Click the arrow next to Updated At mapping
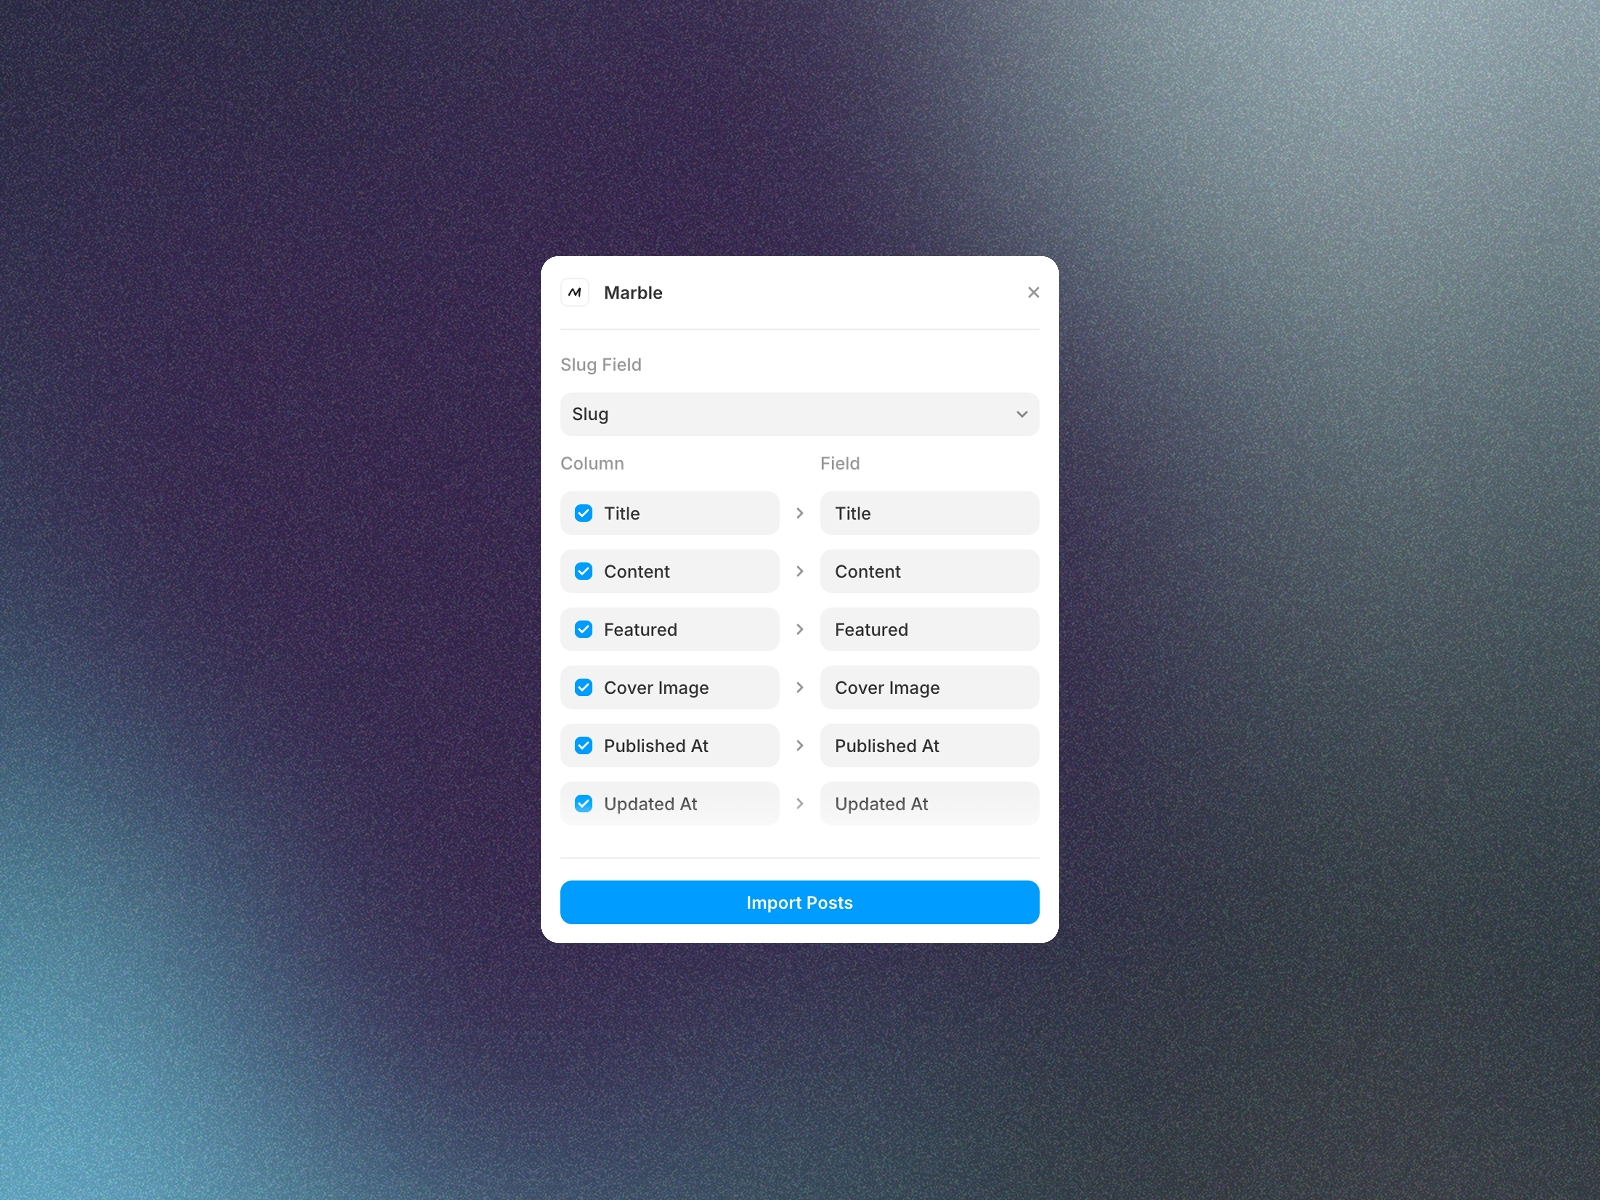The height and width of the screenshot is (1200, 1600). coord(800,803)
